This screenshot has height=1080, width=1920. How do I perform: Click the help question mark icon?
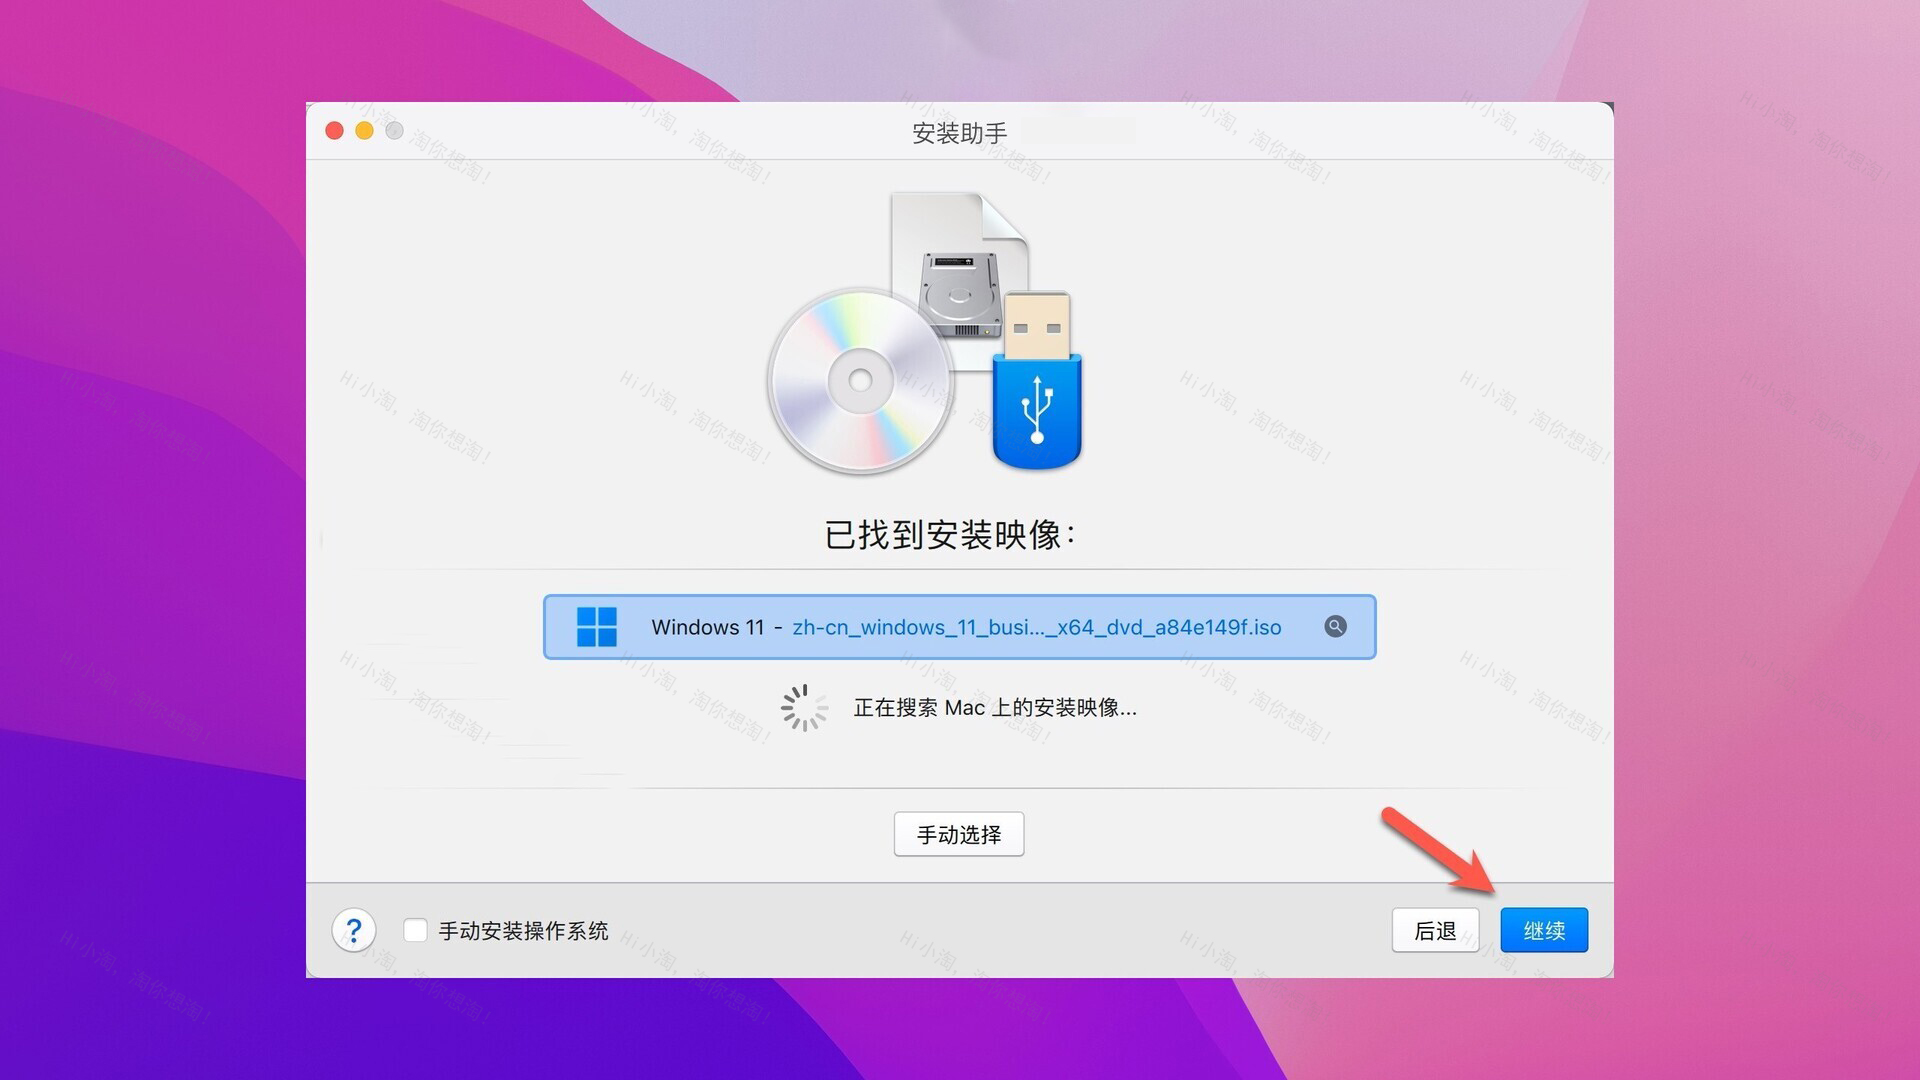[352, 930]
